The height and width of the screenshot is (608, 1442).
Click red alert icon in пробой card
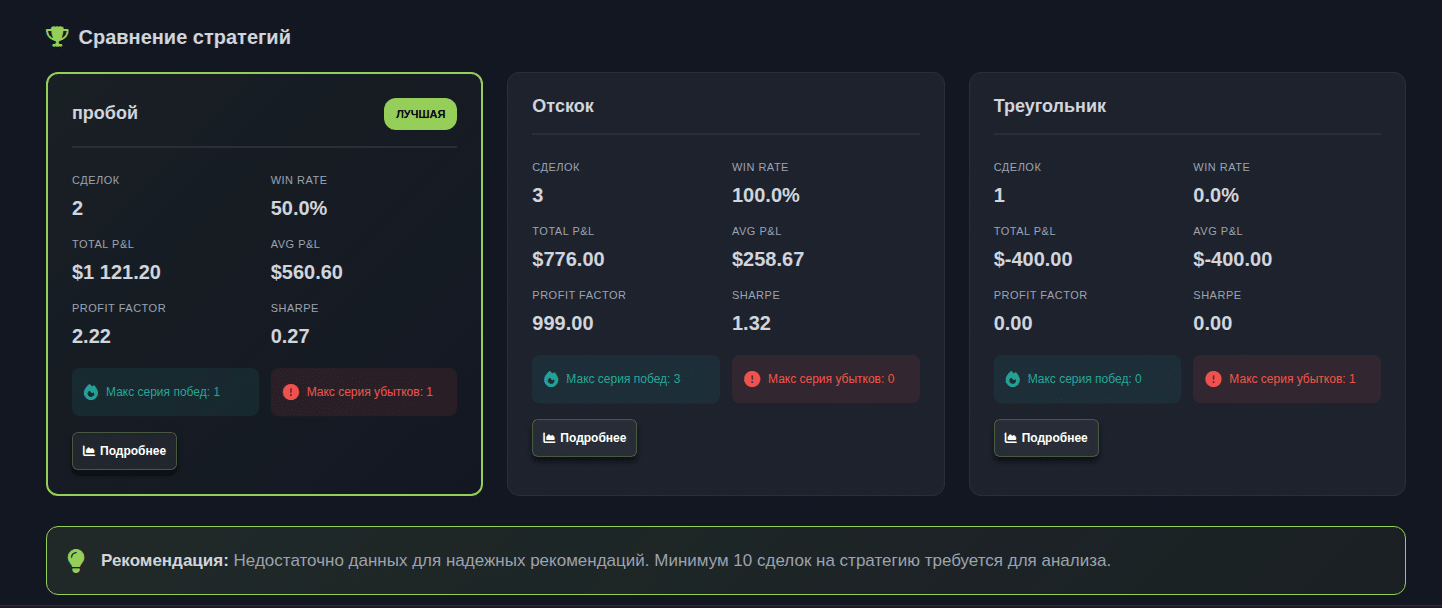tap(291, 392)
